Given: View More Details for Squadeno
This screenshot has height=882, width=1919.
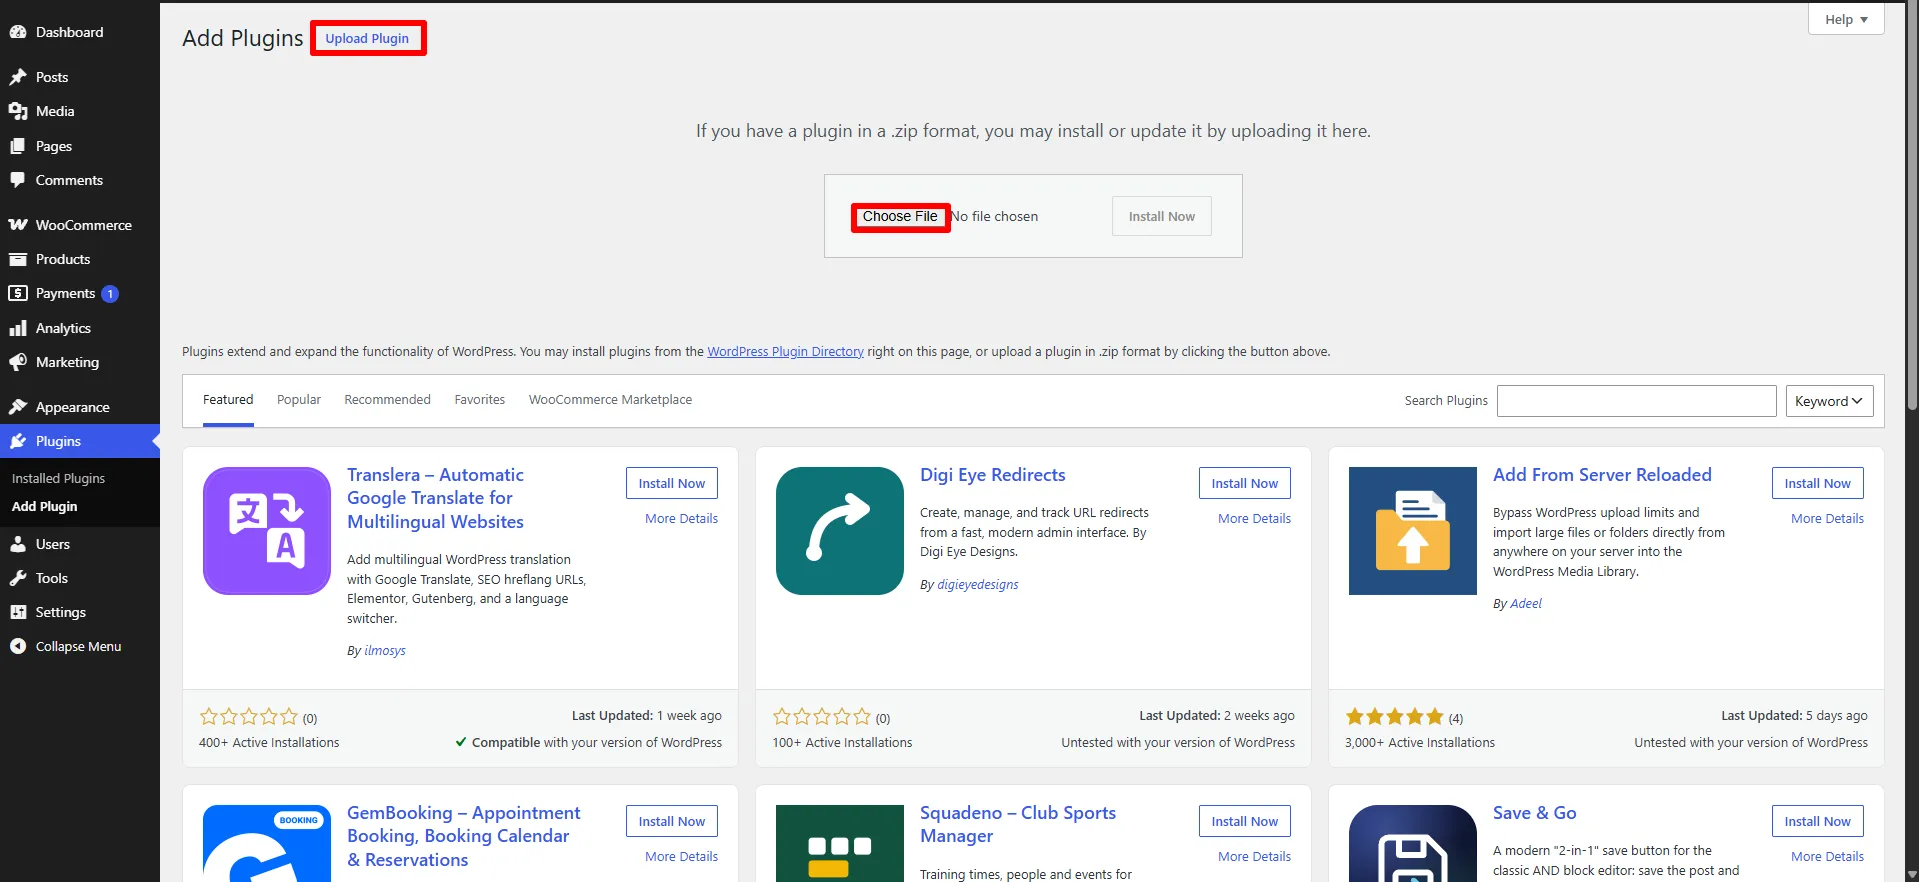Looking at the screenshot, I should coord(1254,857).
